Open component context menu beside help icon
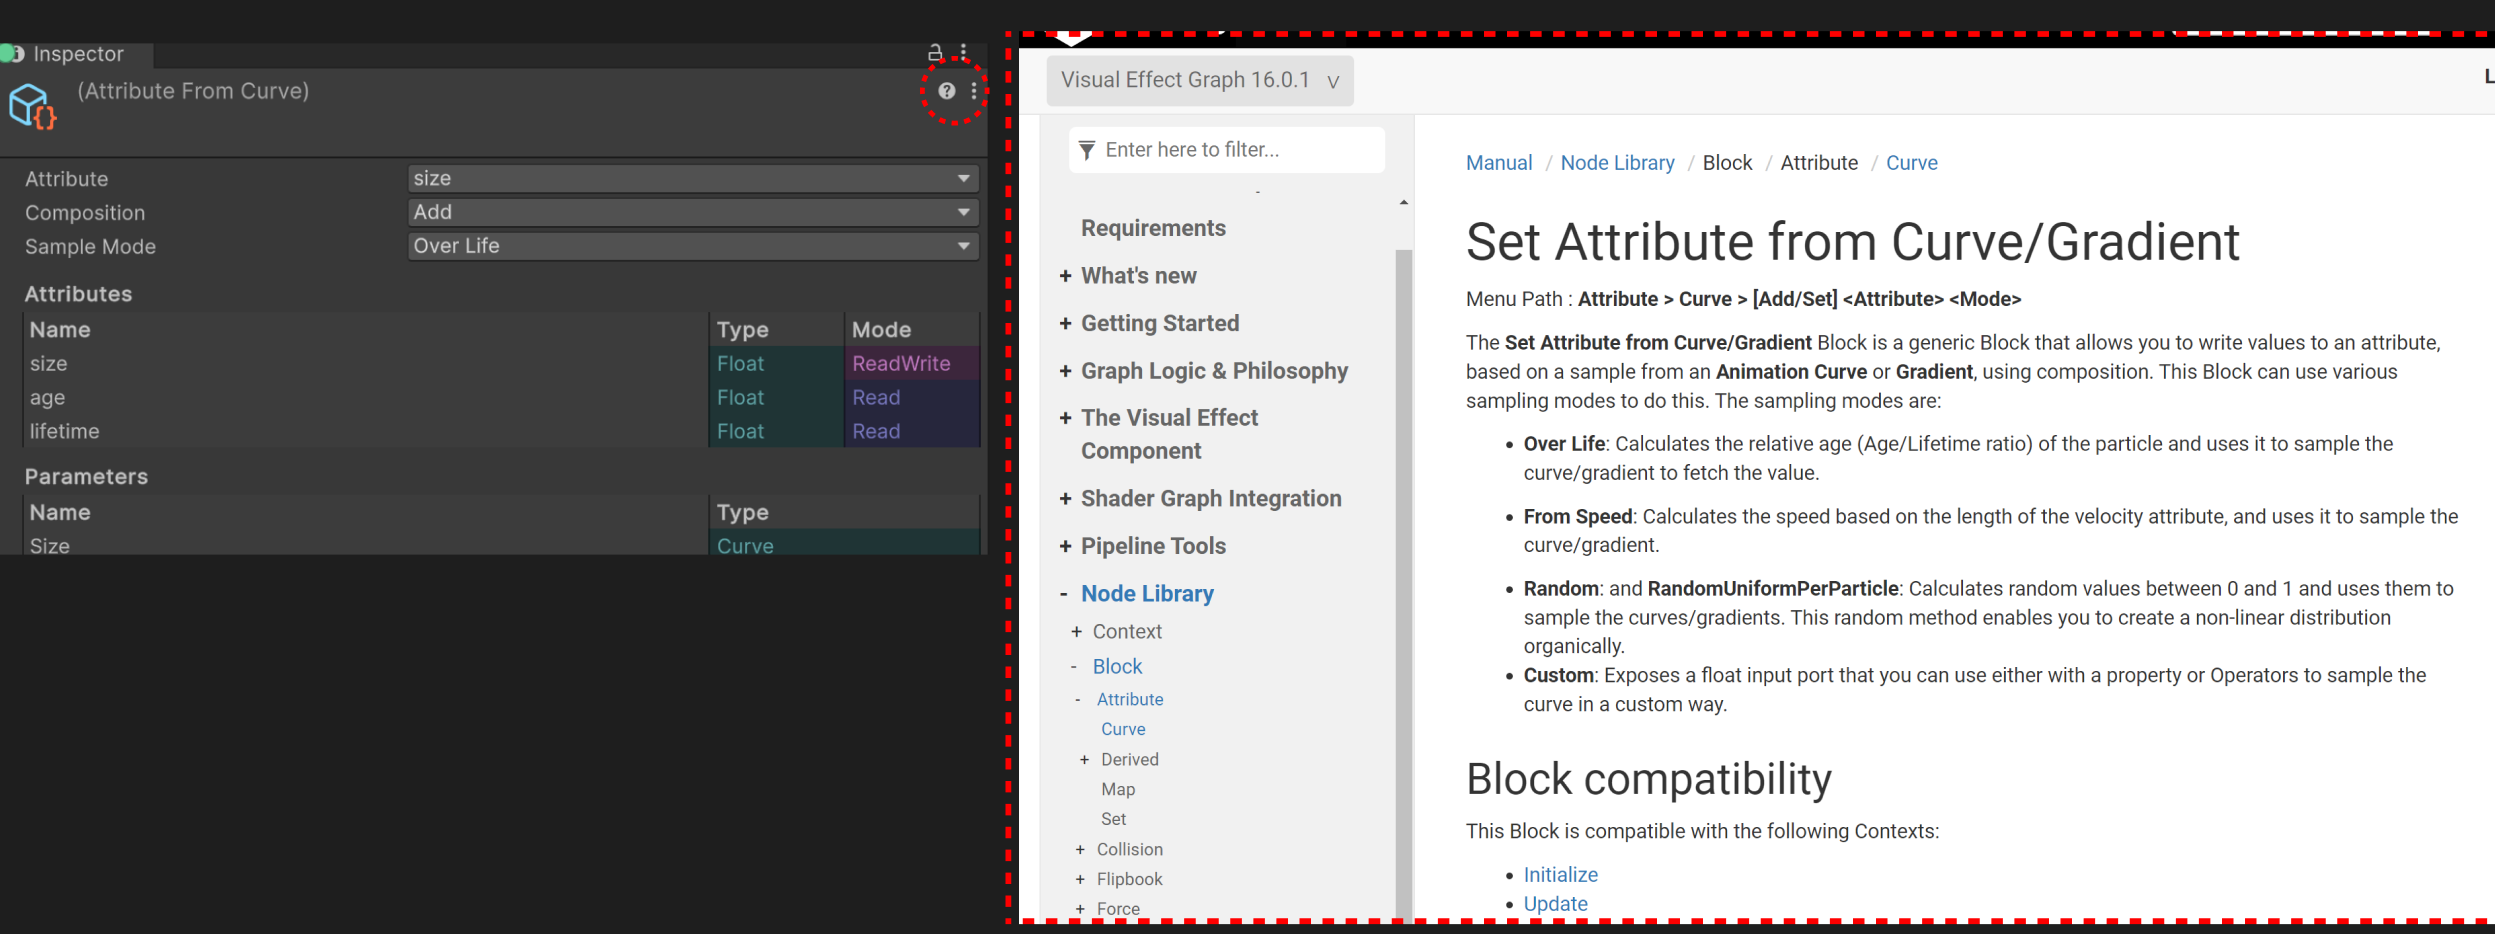 (x=974, y=91)
